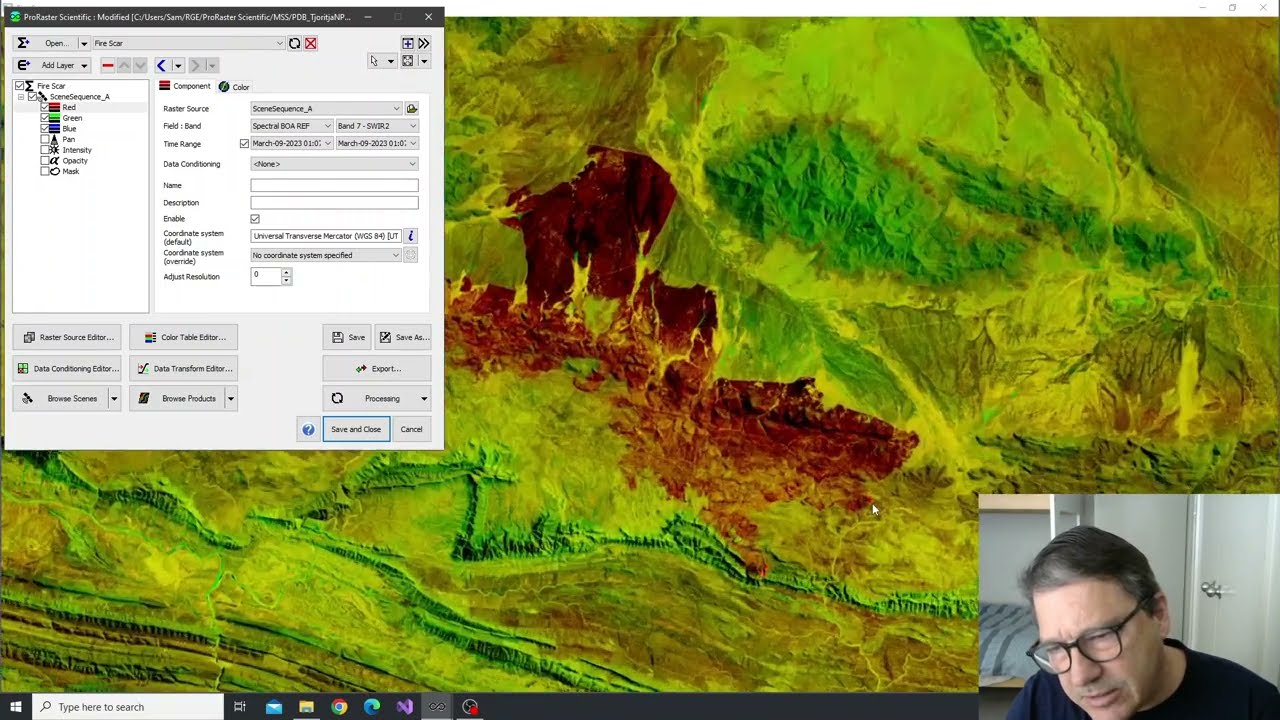
Task: Click the Save As... button
Action: coord(403,337)
